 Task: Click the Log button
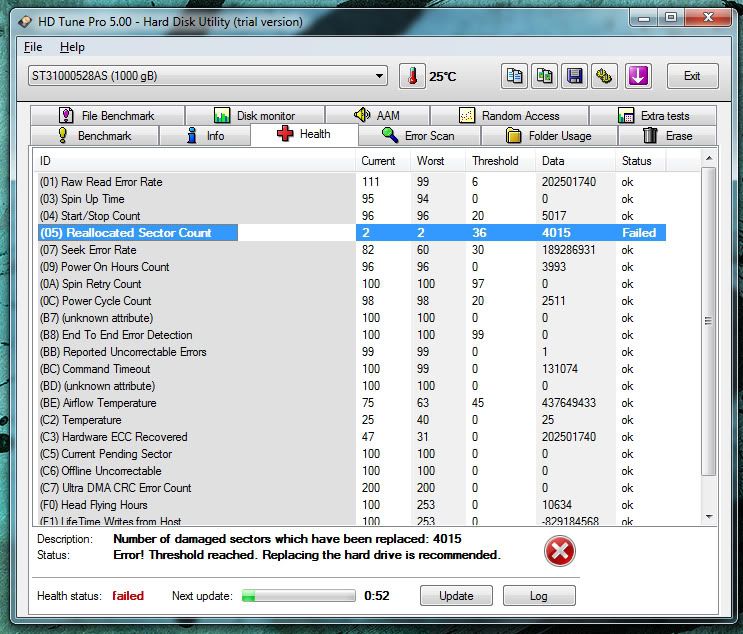(538, 596)
